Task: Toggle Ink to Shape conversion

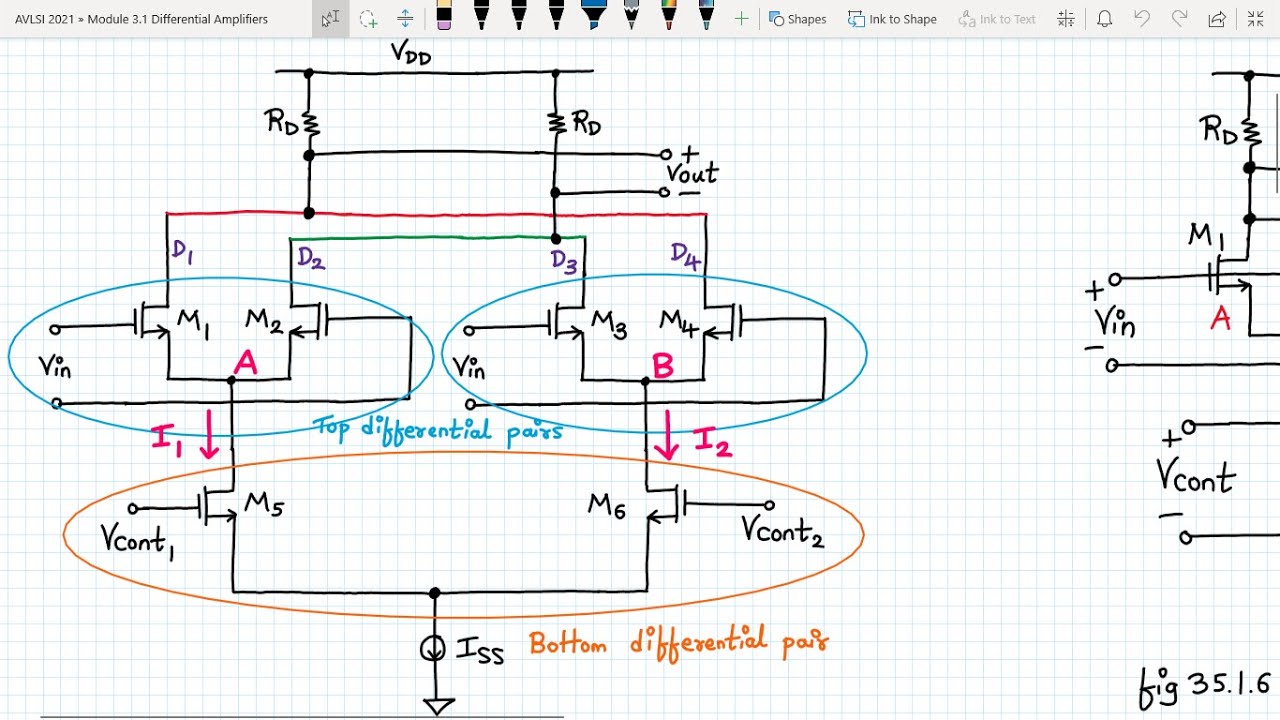Action: (x=892, y=19)
